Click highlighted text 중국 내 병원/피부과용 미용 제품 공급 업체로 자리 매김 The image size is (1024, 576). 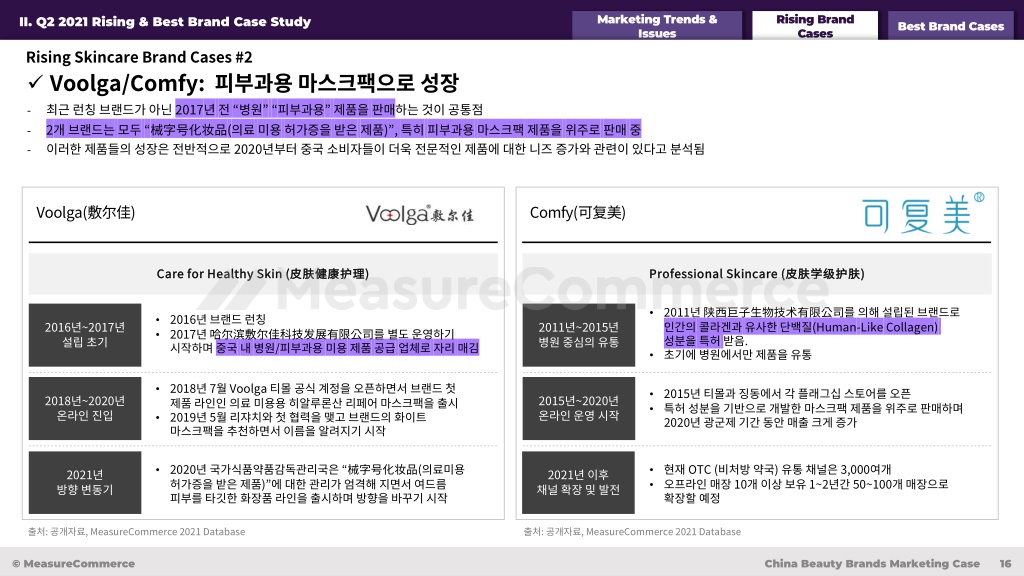coord(347,348)
